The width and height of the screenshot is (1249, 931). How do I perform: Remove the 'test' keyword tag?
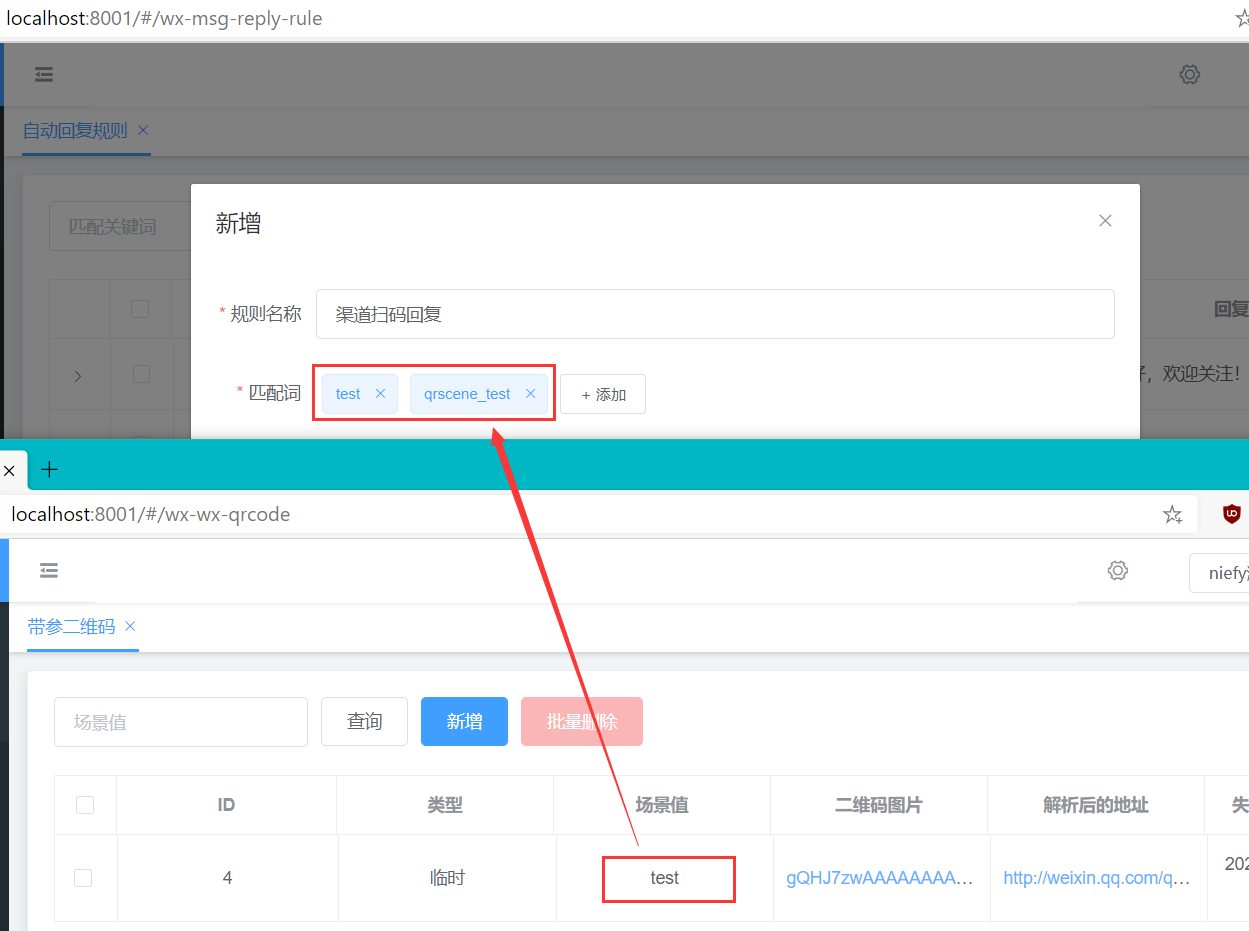pyautogui.click(x=380, y=394)
